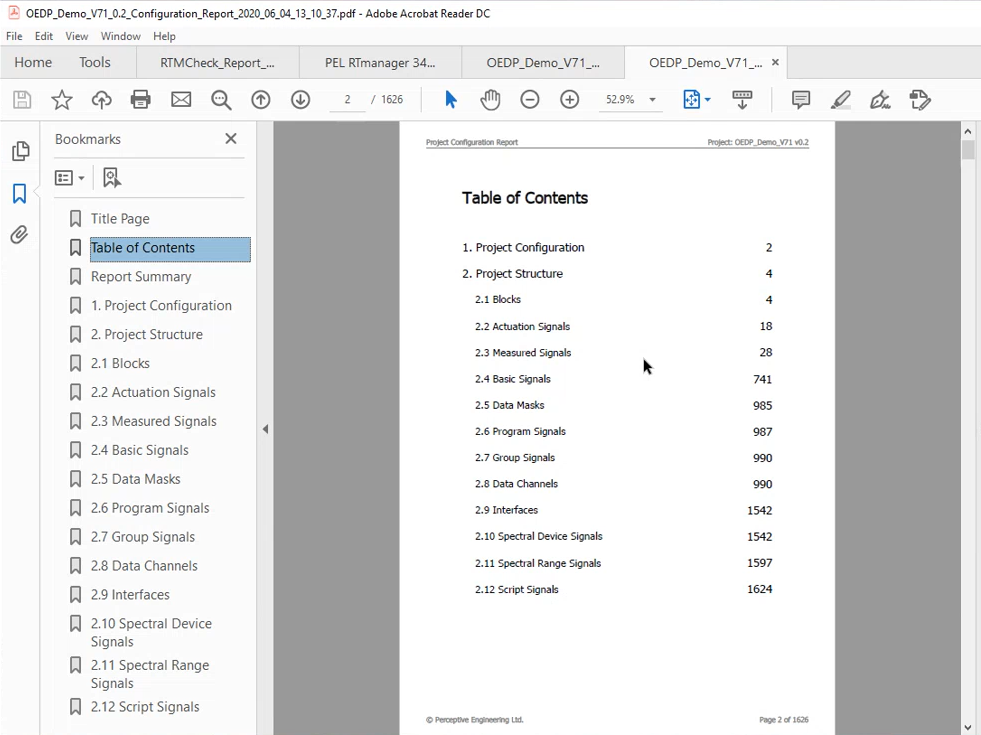Expand the bookmark options menu arrow

[x=82, y=176]
